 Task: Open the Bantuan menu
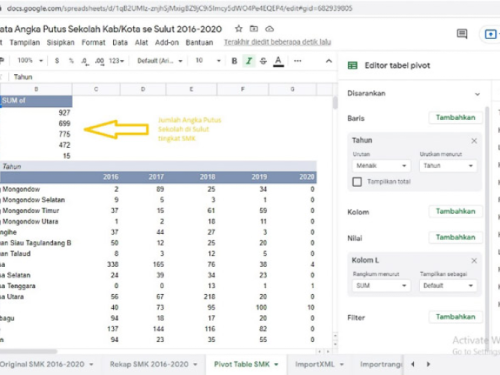pyautogui.click(x=199, y=43)
